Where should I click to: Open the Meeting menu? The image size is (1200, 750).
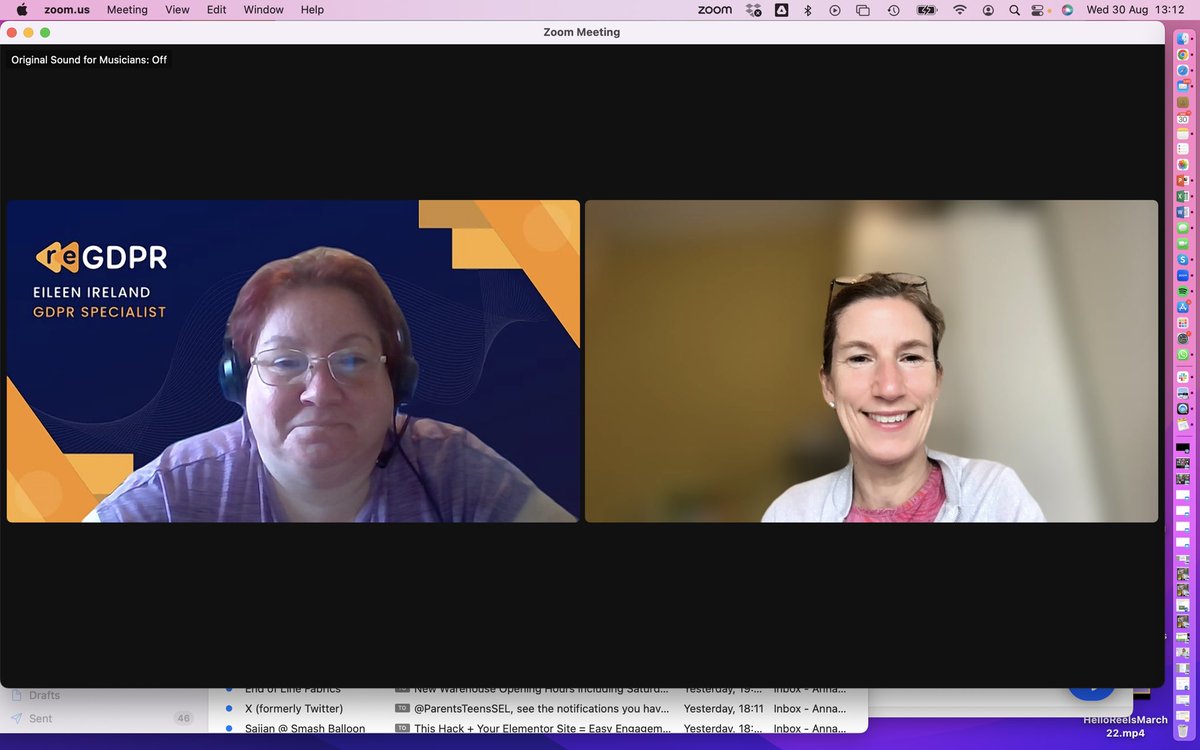(x=127, y=10)
